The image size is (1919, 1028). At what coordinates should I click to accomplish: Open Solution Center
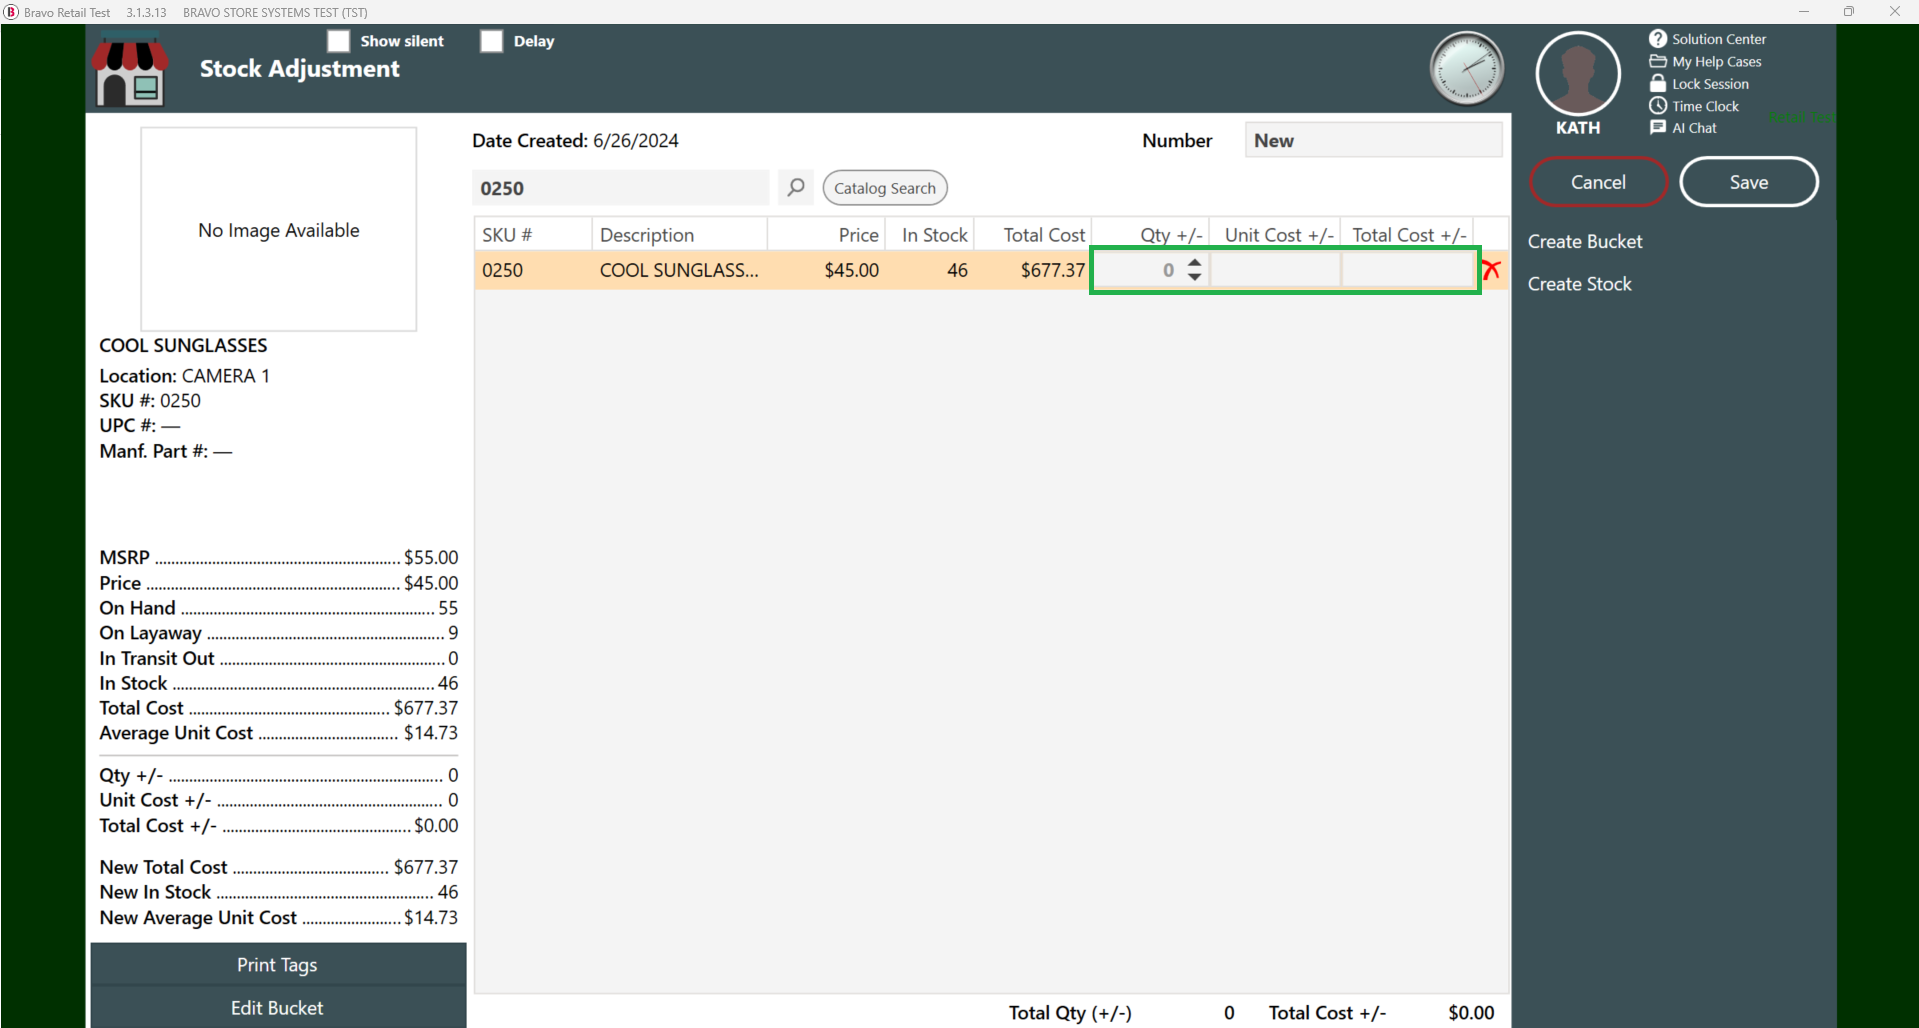(1718, 39)
